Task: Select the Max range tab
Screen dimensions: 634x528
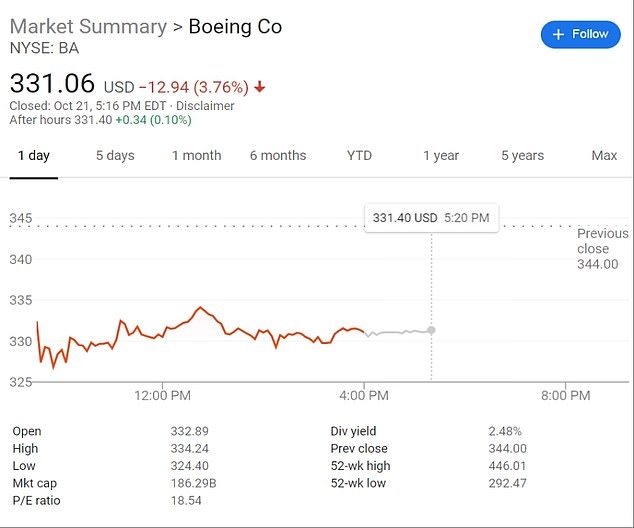Action: click(604, 156)
